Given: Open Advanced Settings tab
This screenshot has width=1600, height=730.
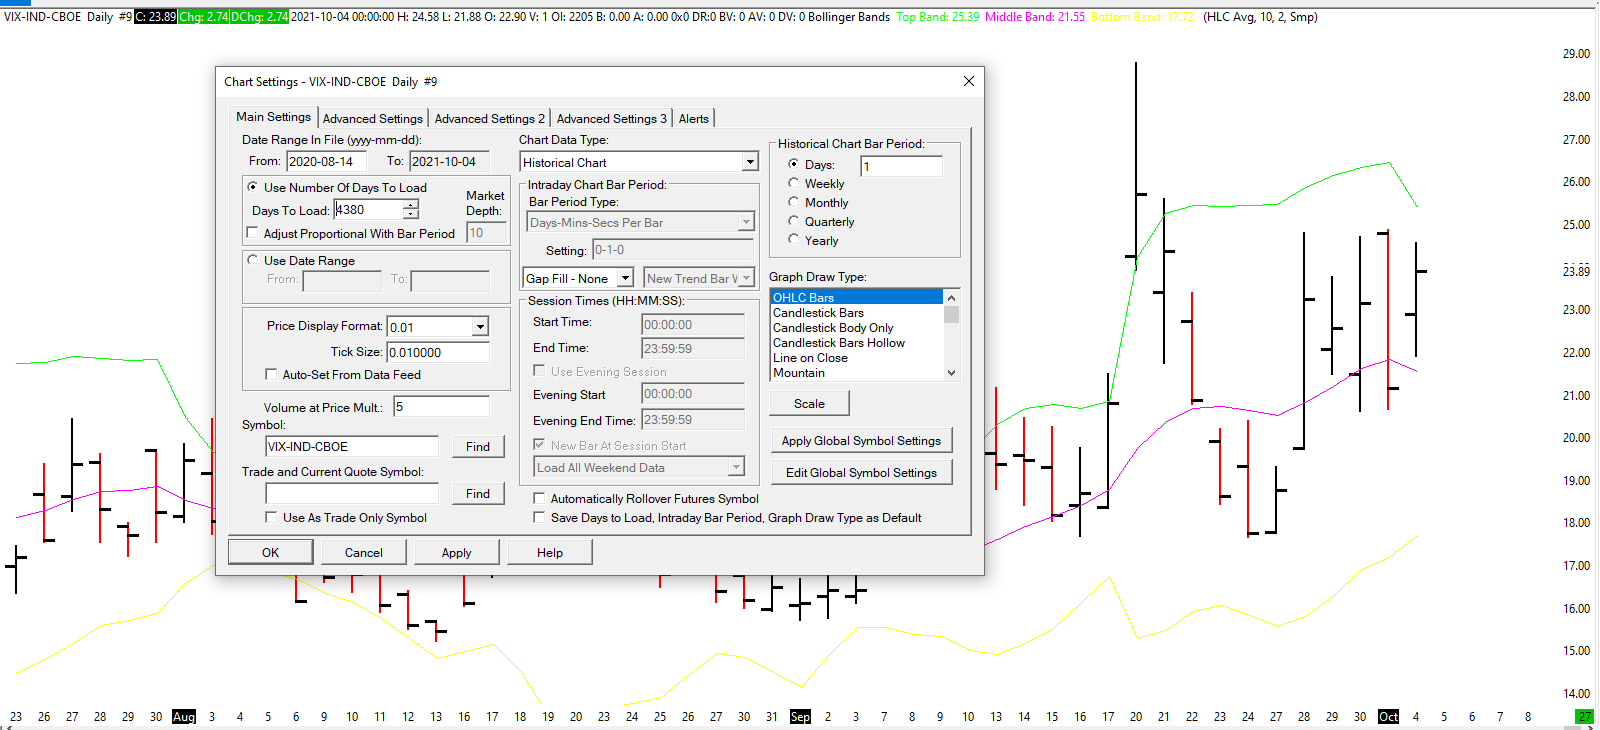Looking at the screenshot, I should (372, 119).
